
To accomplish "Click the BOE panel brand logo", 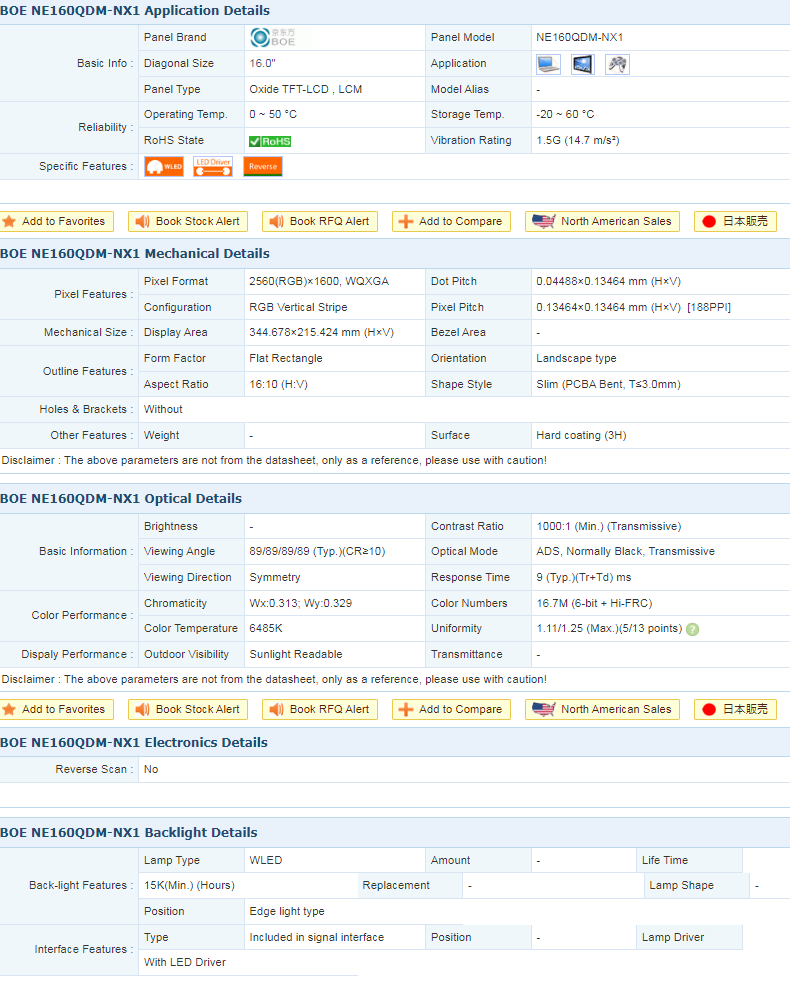I will (x=273, y=38).
